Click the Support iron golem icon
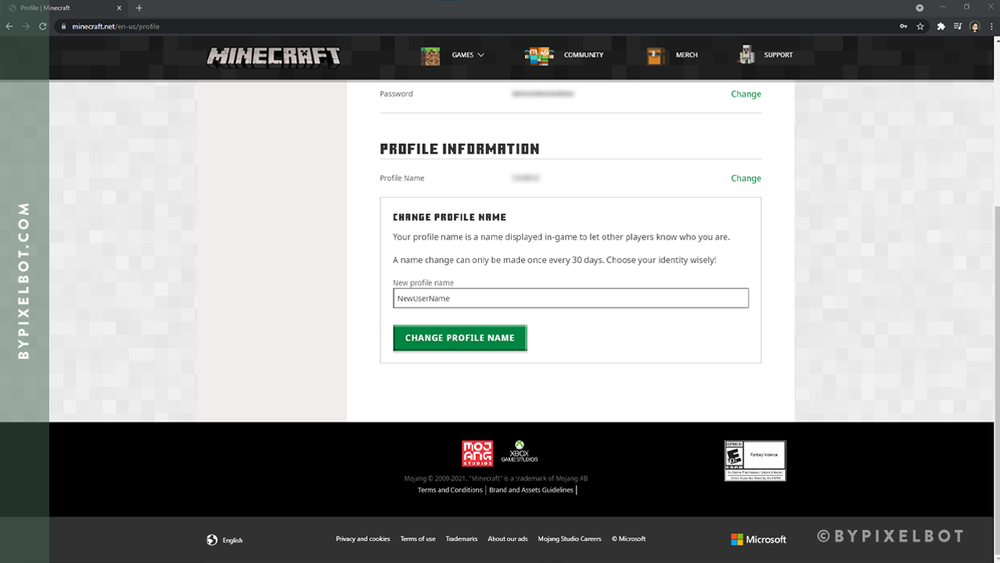This screenshot has width=1000, height=563. coord(747,55)
